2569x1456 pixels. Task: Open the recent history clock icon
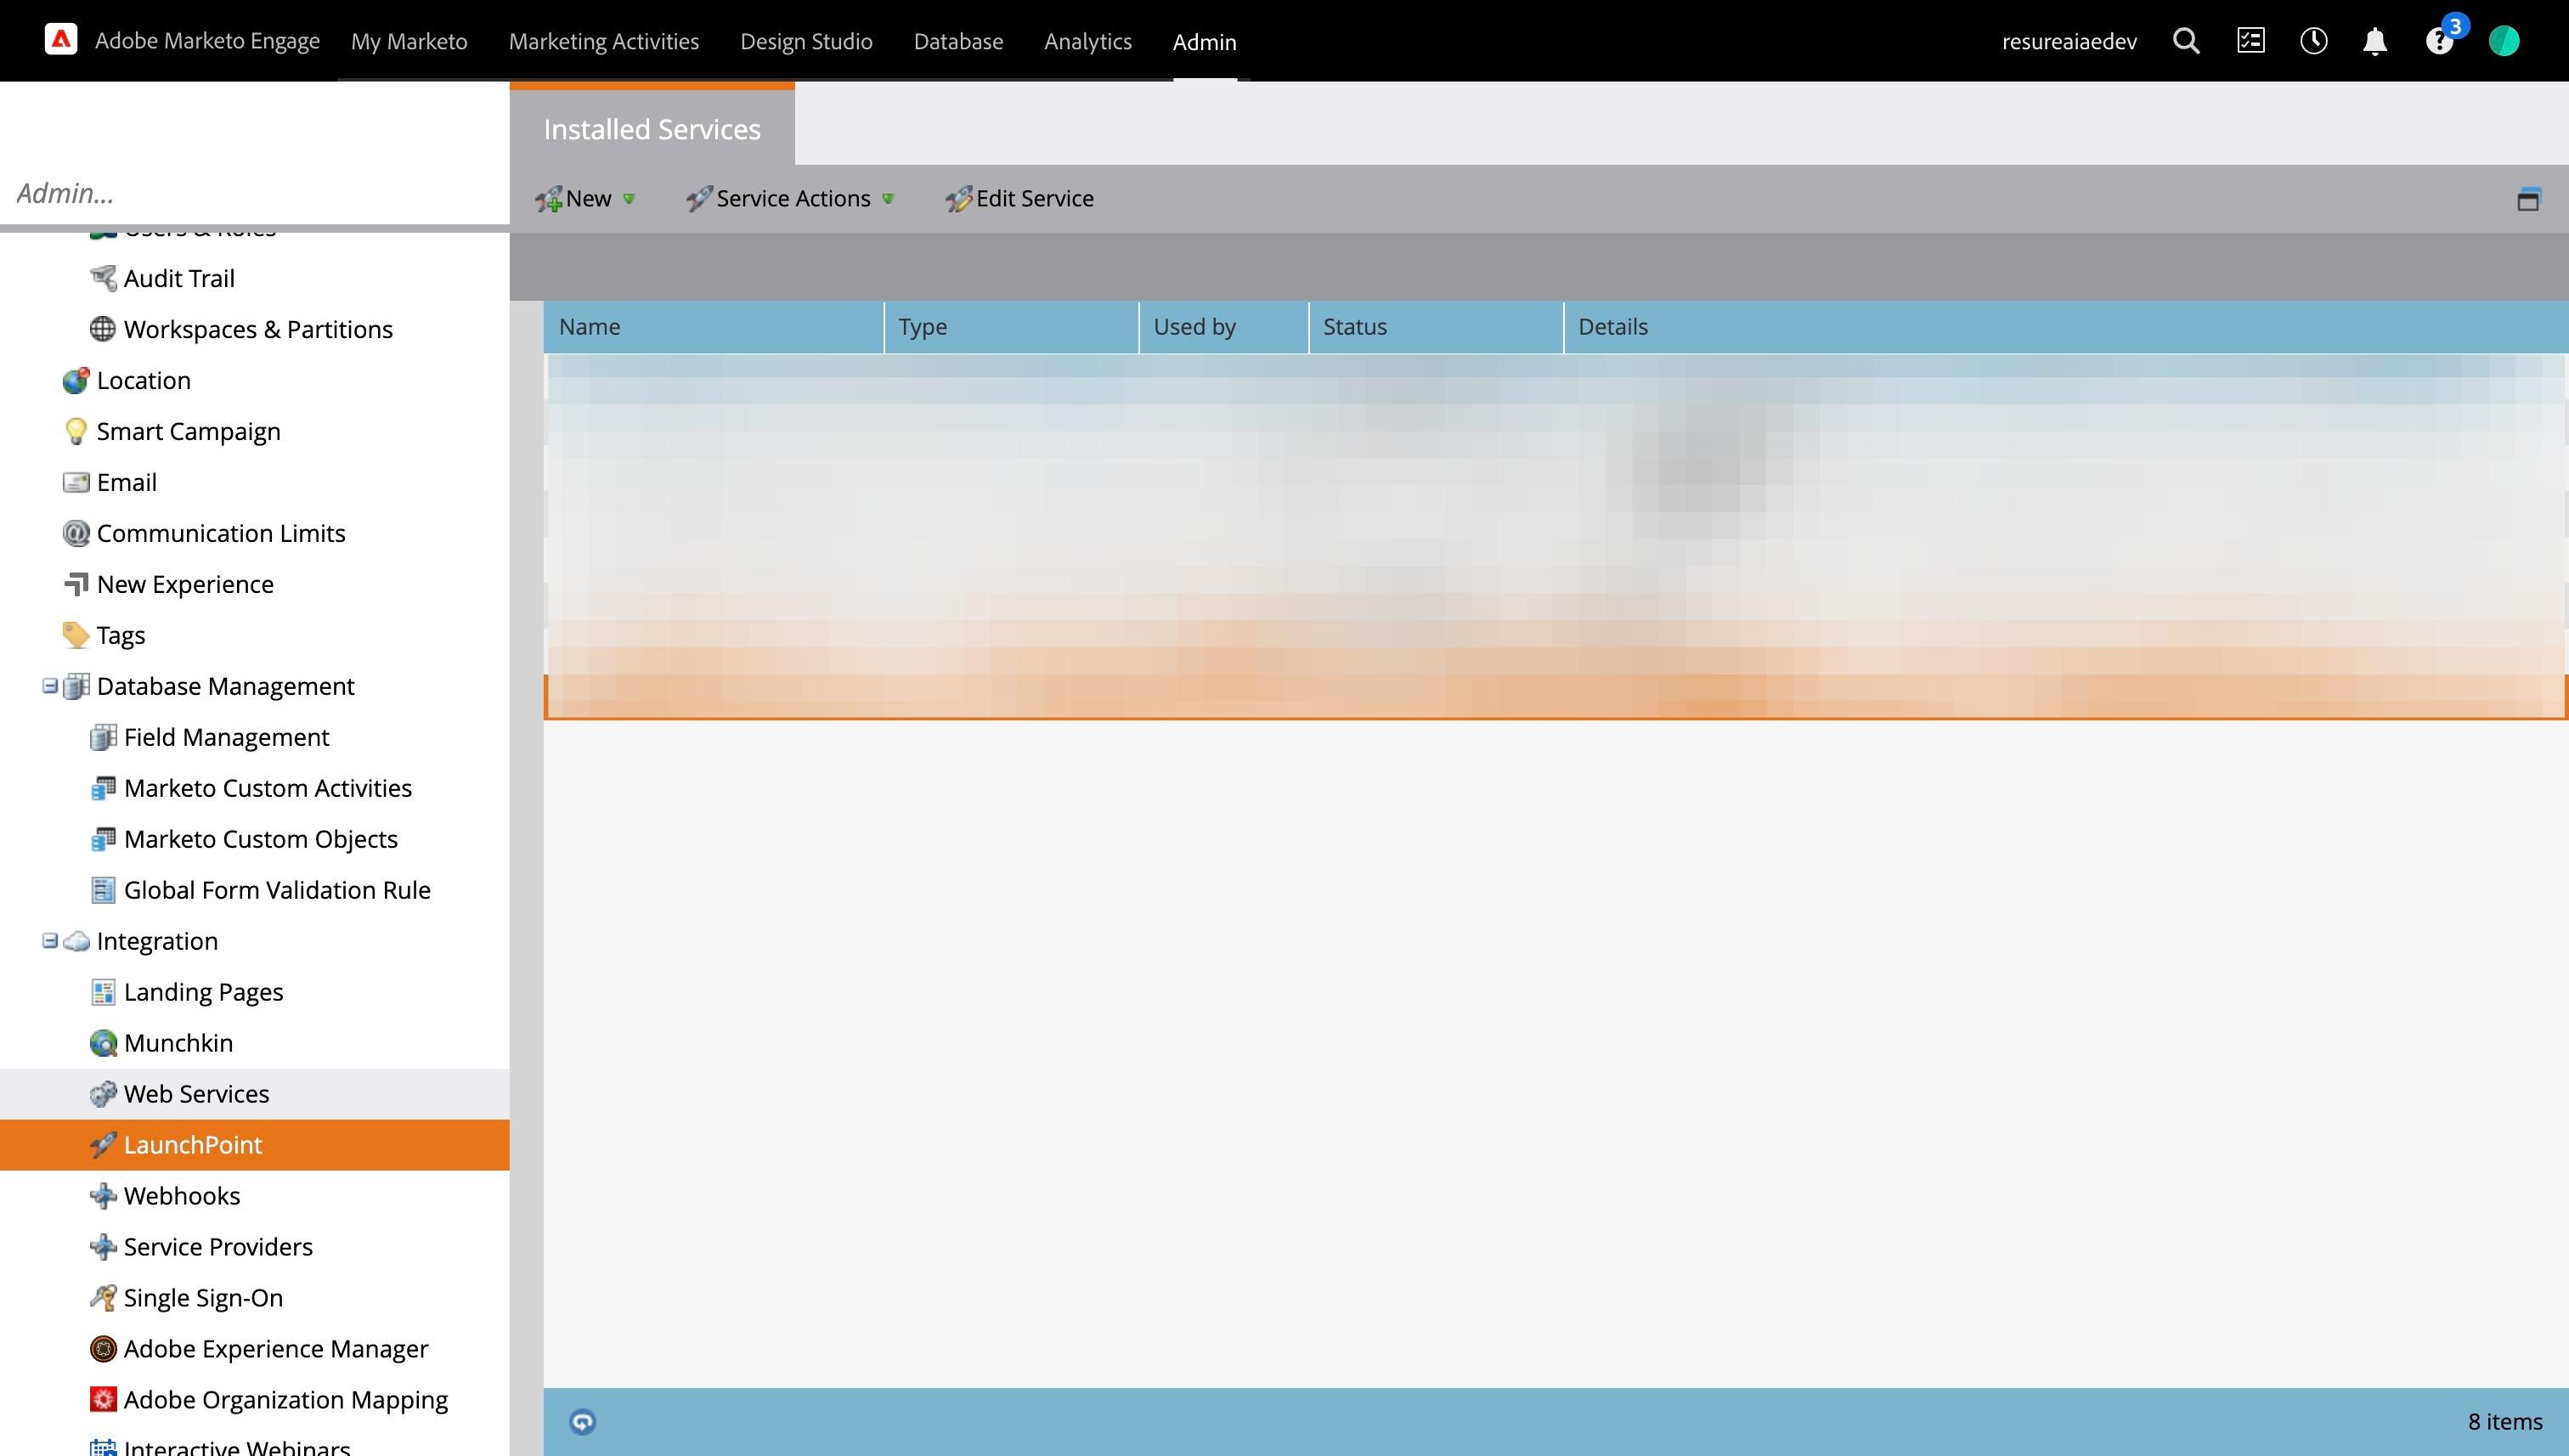[x=2313, y=41]
